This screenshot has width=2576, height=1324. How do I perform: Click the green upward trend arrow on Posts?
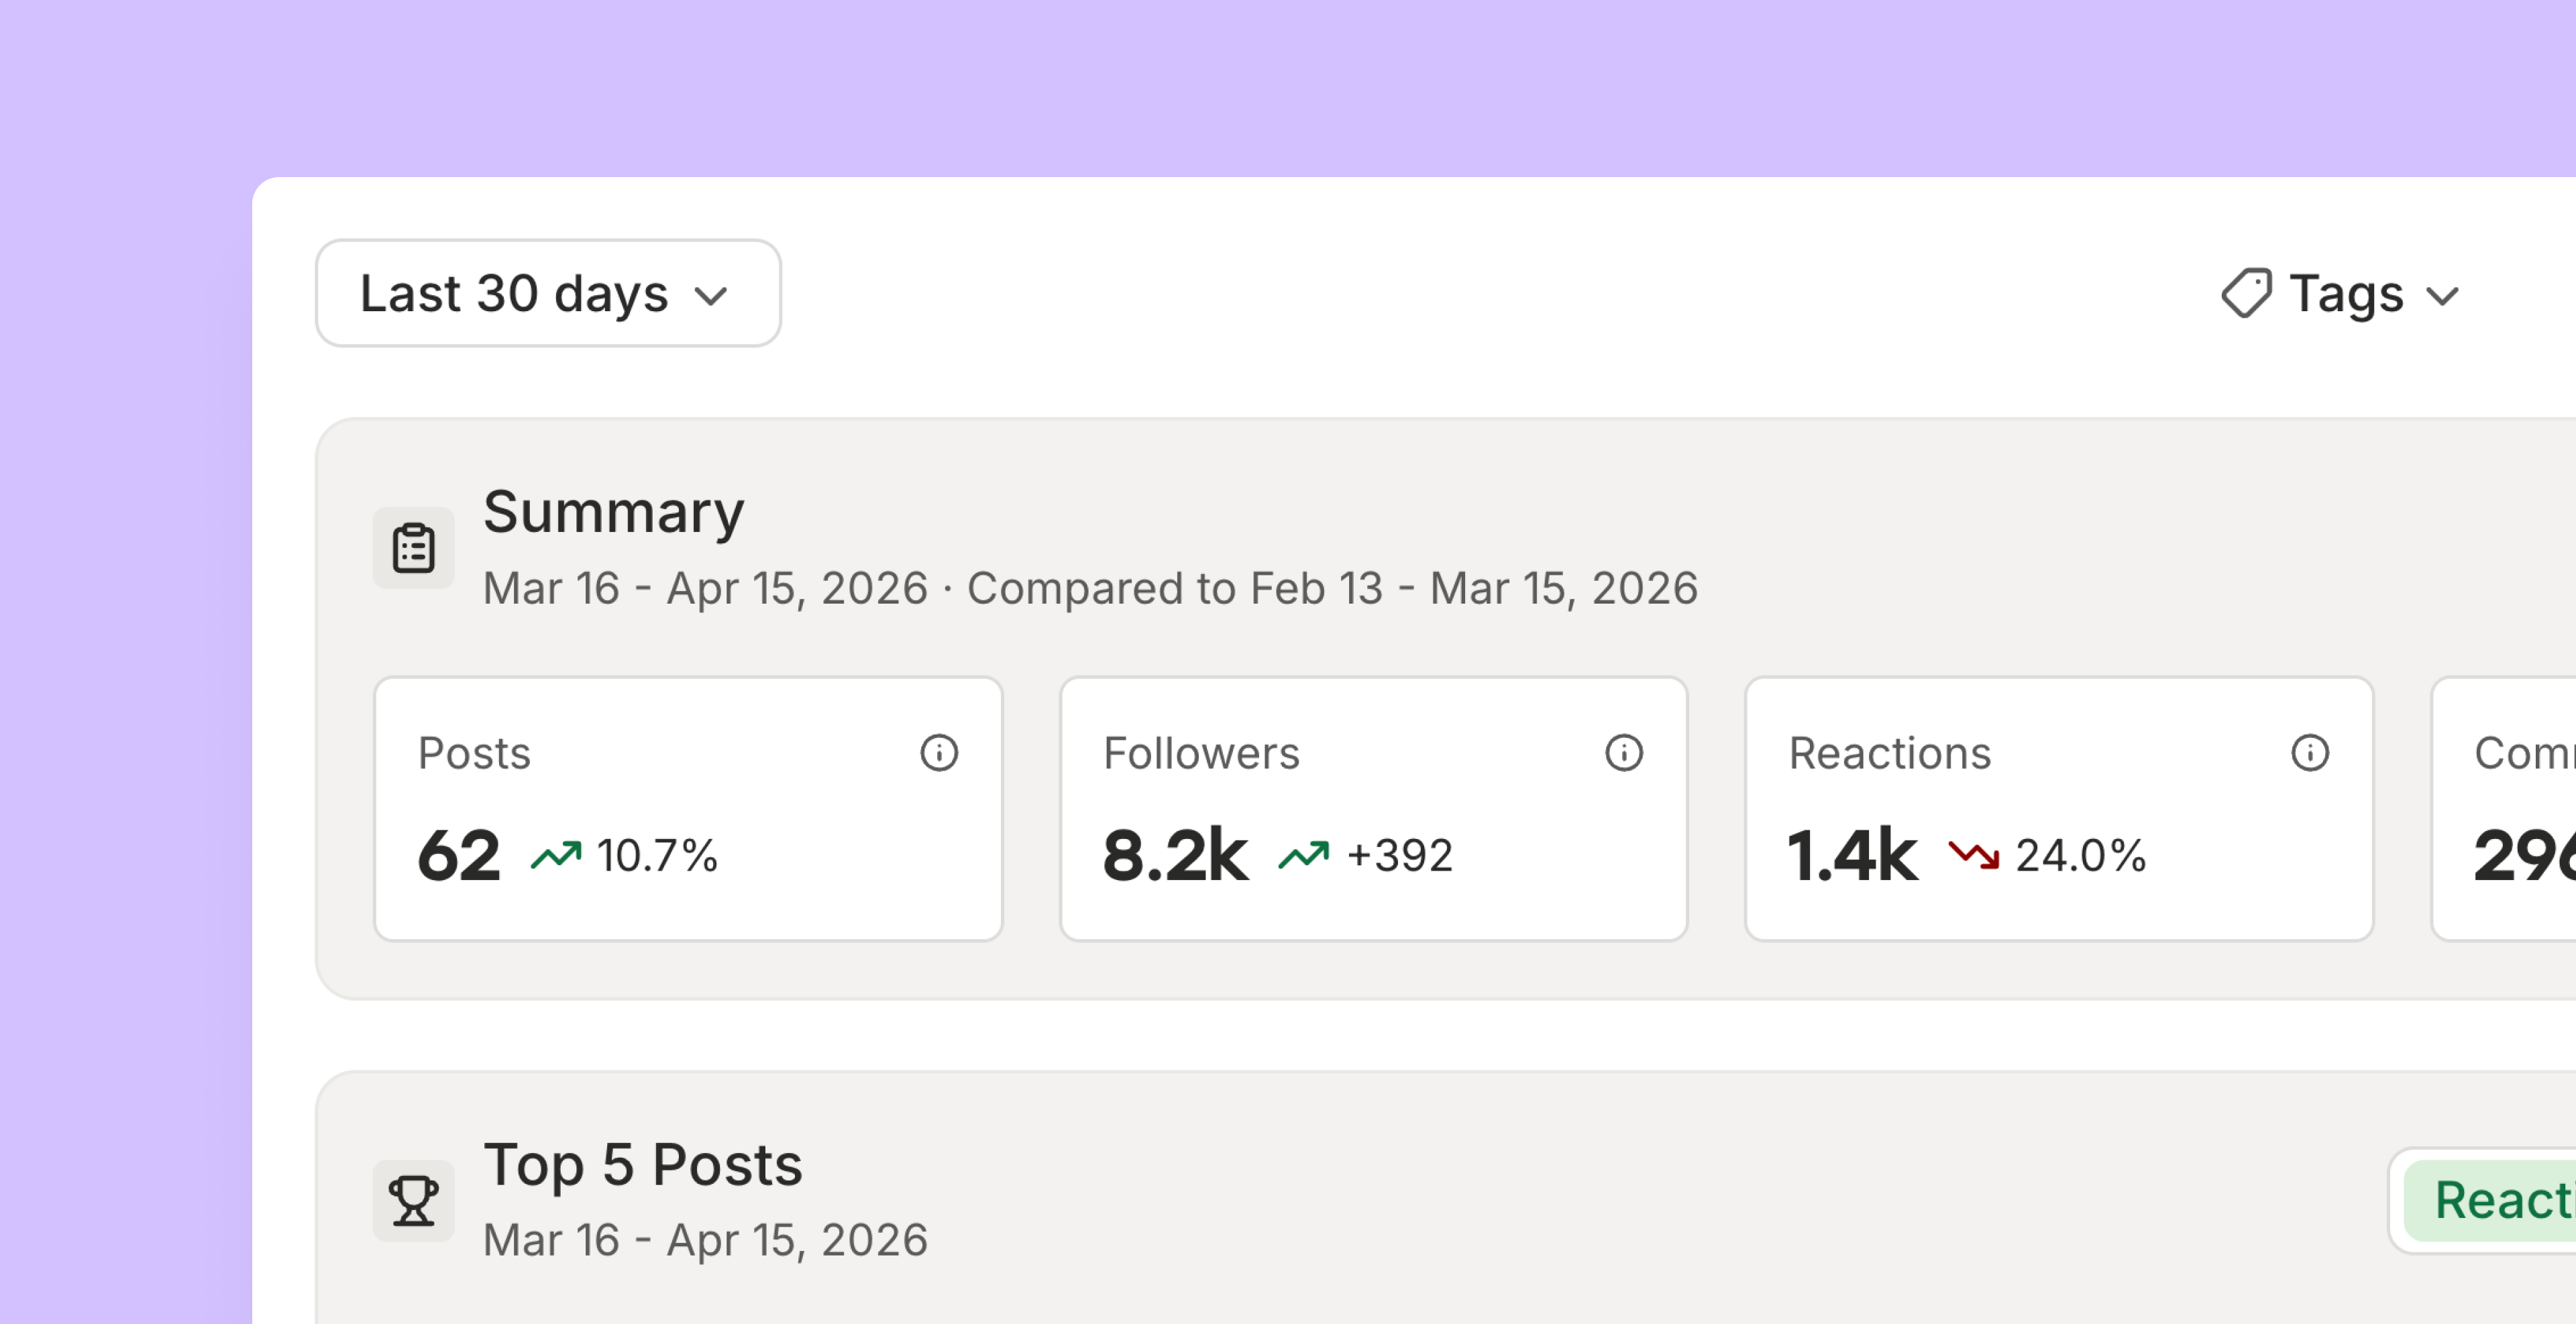[556, 856]
